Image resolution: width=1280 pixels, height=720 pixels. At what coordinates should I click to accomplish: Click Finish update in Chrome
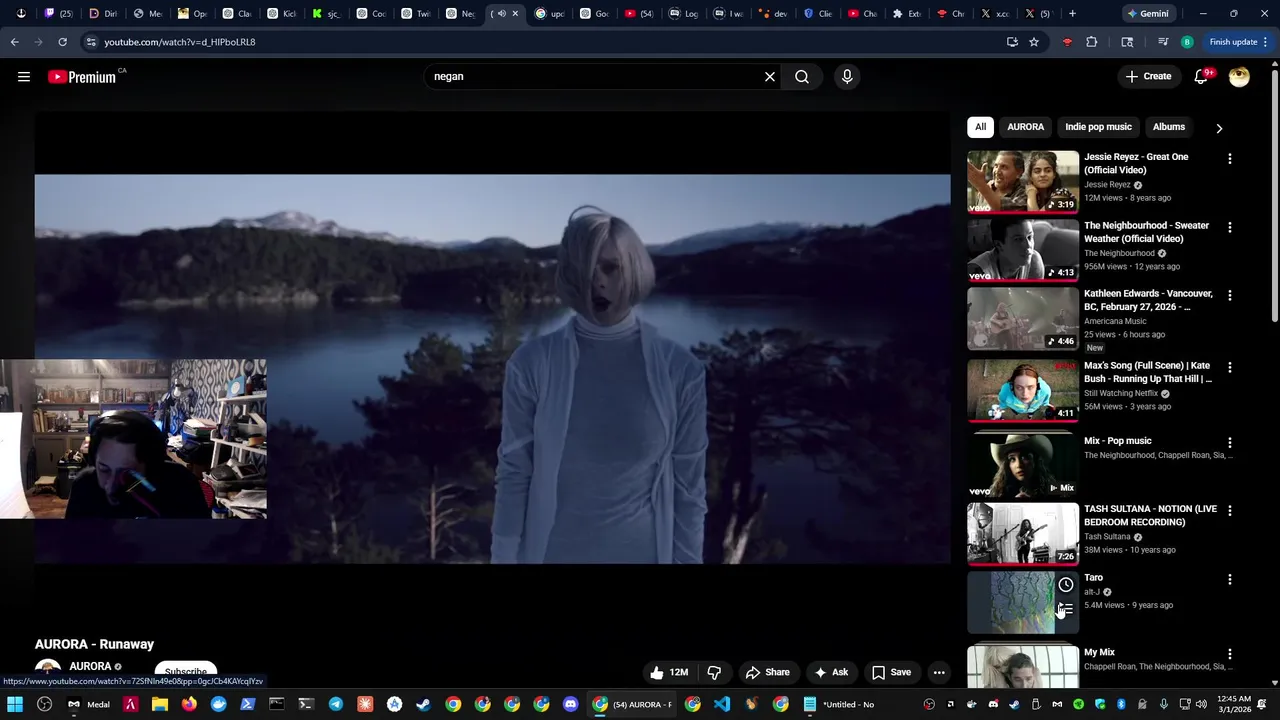point(1238,42)
